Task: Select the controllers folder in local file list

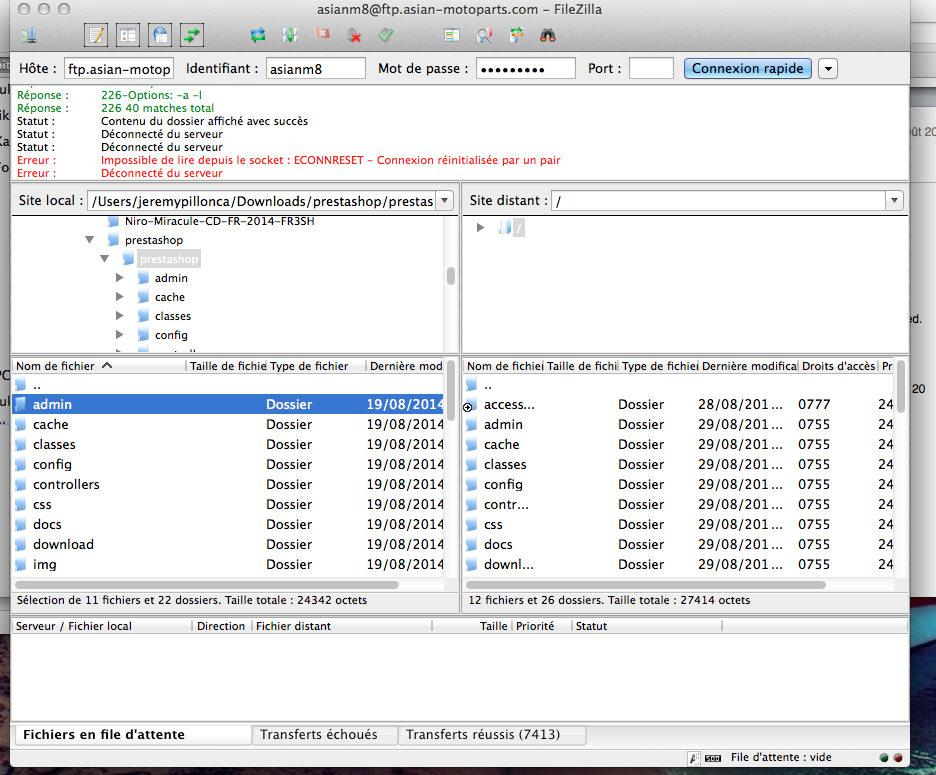Action: pos(228,484)
